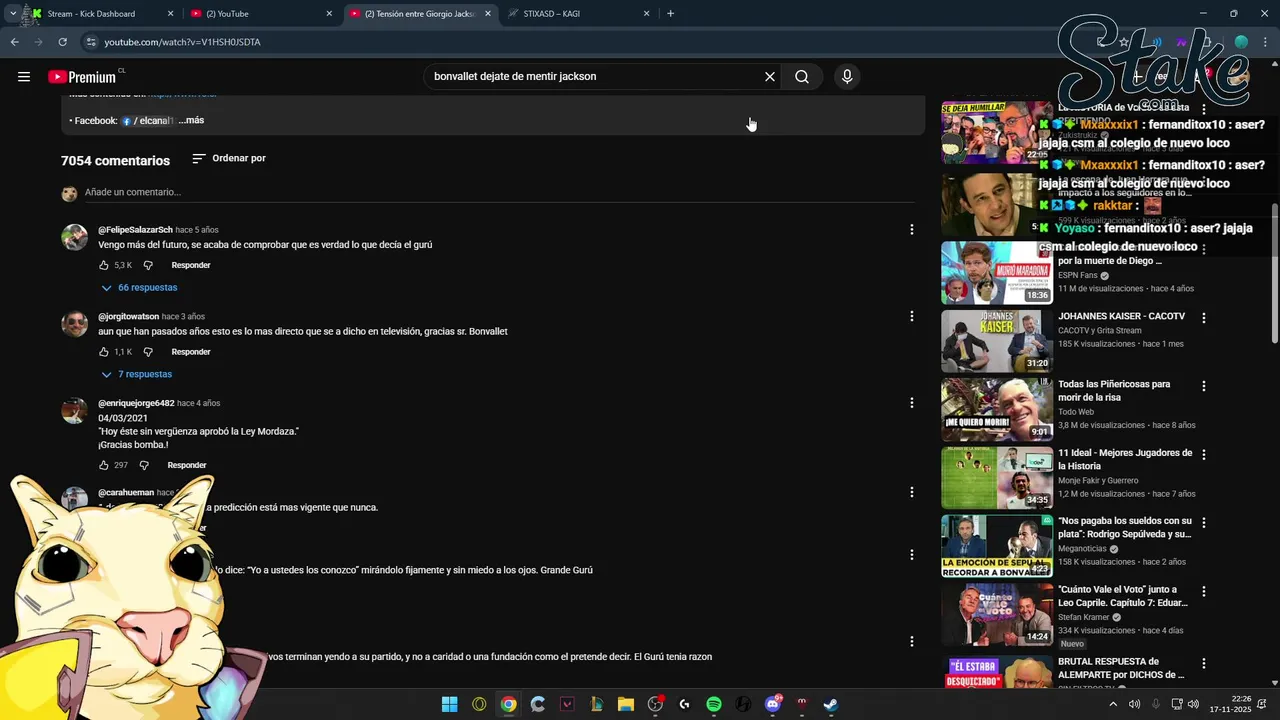The height and width of the screenshot is (720, 1280).
Task: Dislike the comment by @enriquejorge6482
Action: click(144, 465)
